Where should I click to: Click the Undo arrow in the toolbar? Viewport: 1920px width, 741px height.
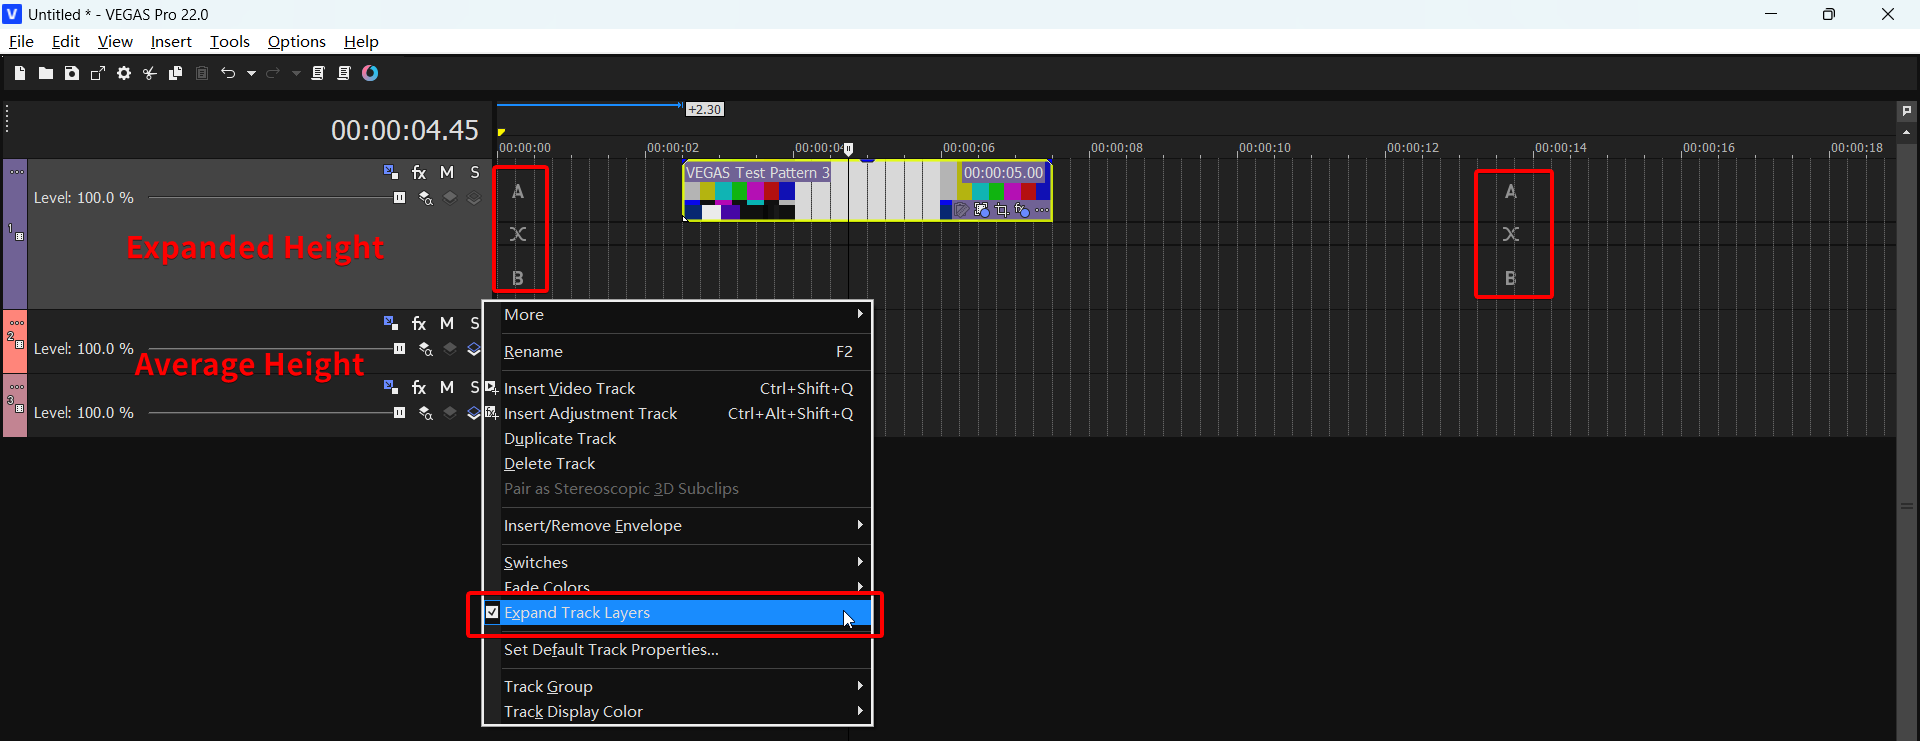coord(228,73)
